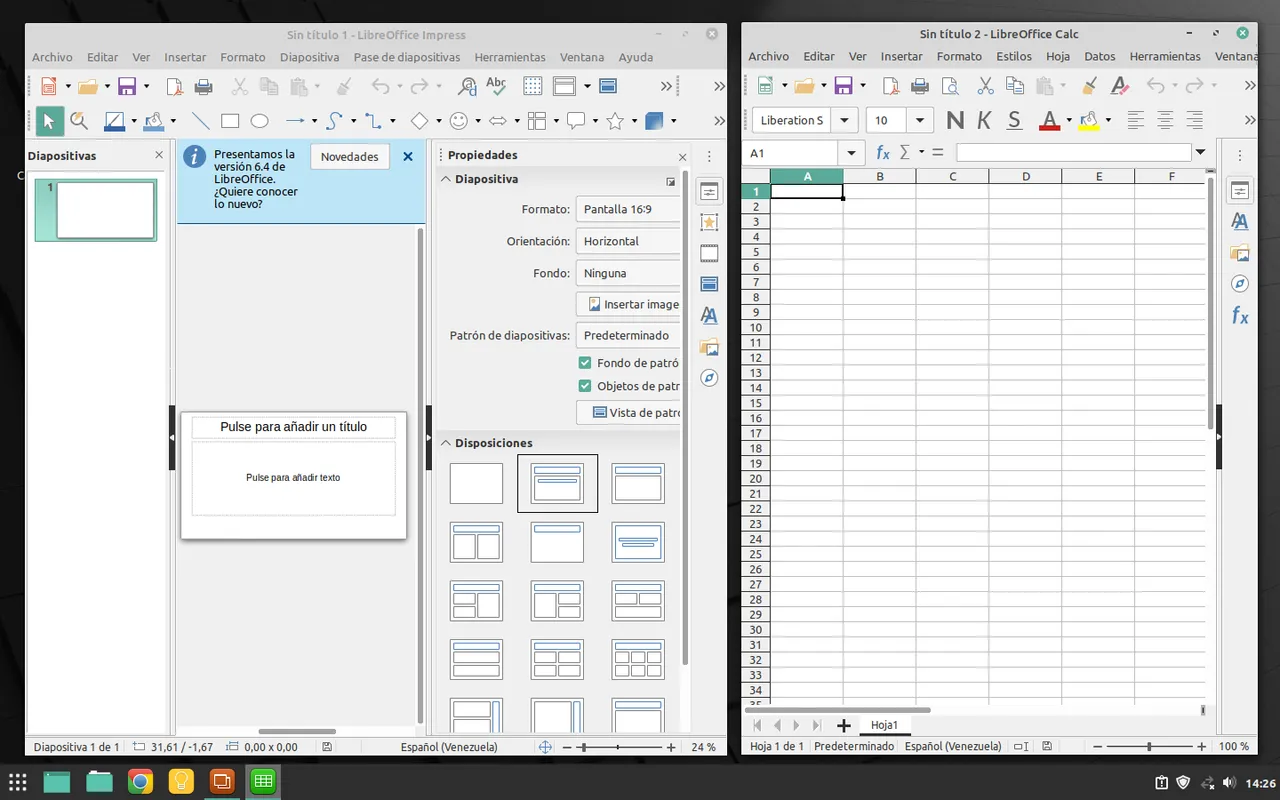This screenshot has width=1280, height=800.
Task: Select the Hoja1 sheet tab
Action: tap(884, 725)
